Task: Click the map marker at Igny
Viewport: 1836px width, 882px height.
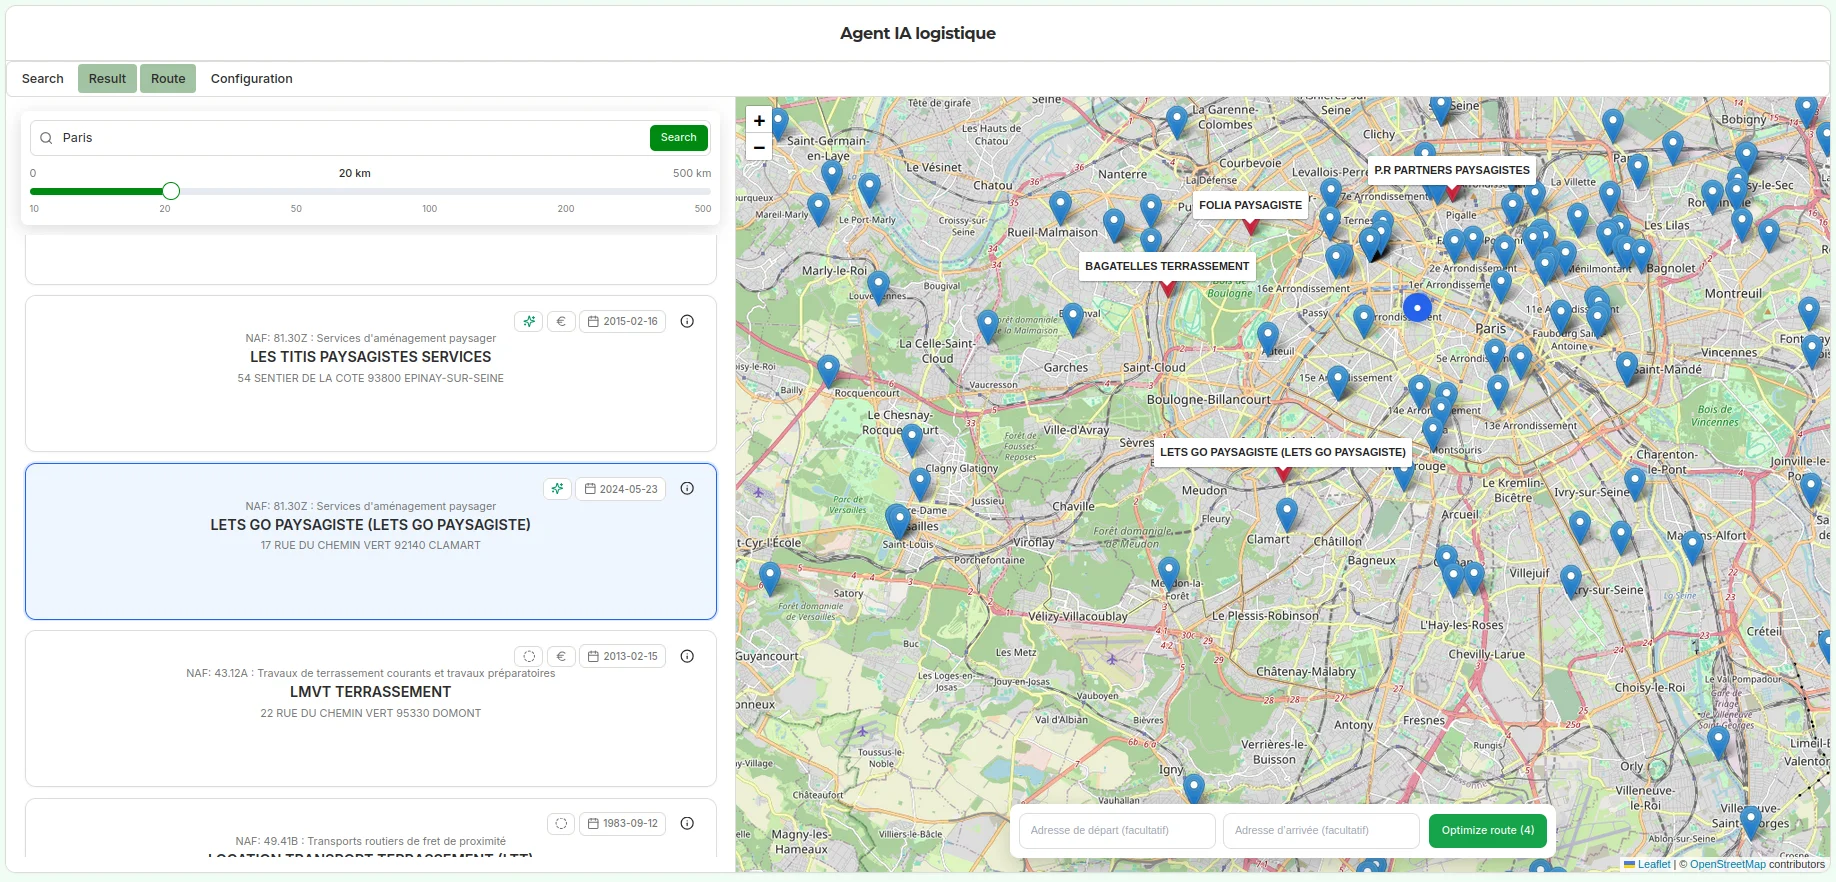Action: (1194, 788)
